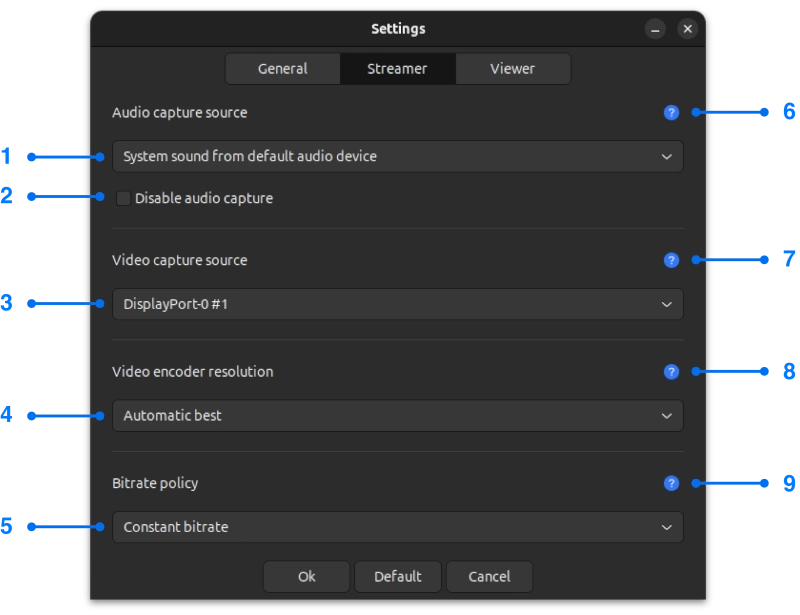View help for Video capture source
This screenshot has width=800, height=615.
pyautogui.click(x=670, y=260)
